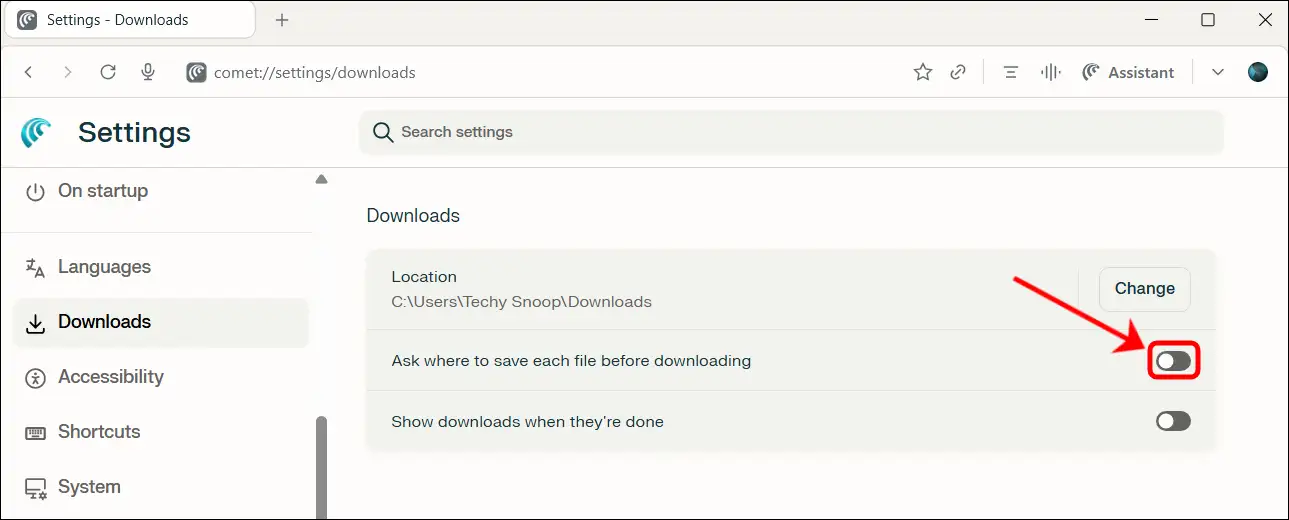This screenshot has height=520, width=1289.
Task: Open the reading list icon in the toolbar
Action: coord(1011,72)
